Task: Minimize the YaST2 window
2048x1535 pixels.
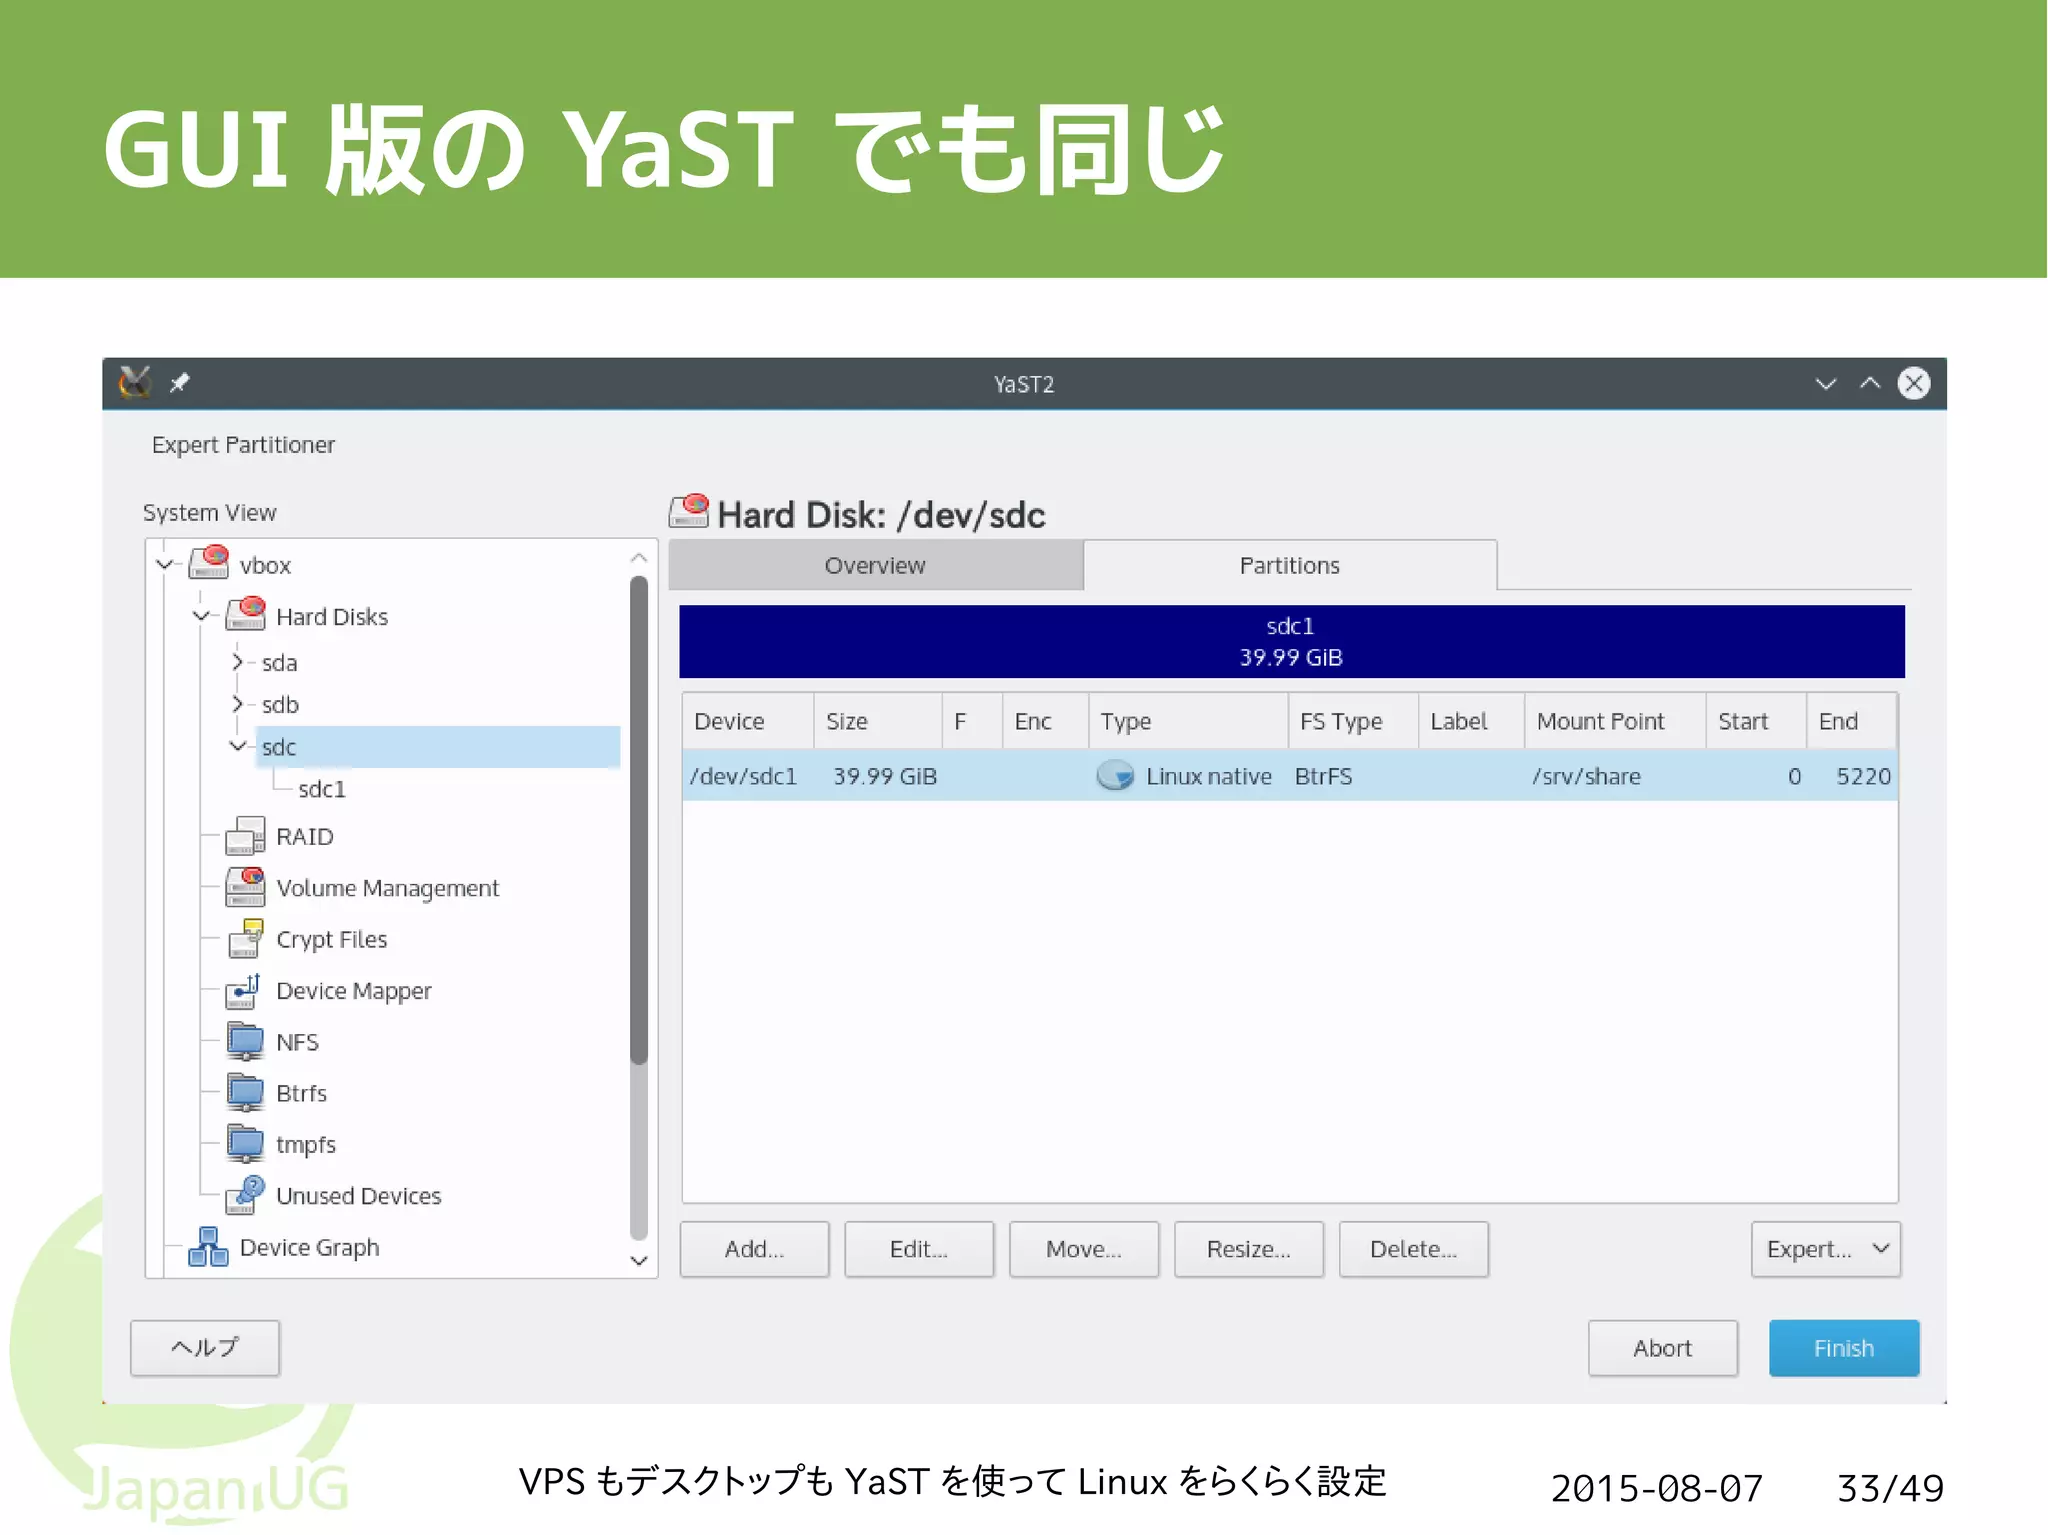Action: tap(1826, 383)
